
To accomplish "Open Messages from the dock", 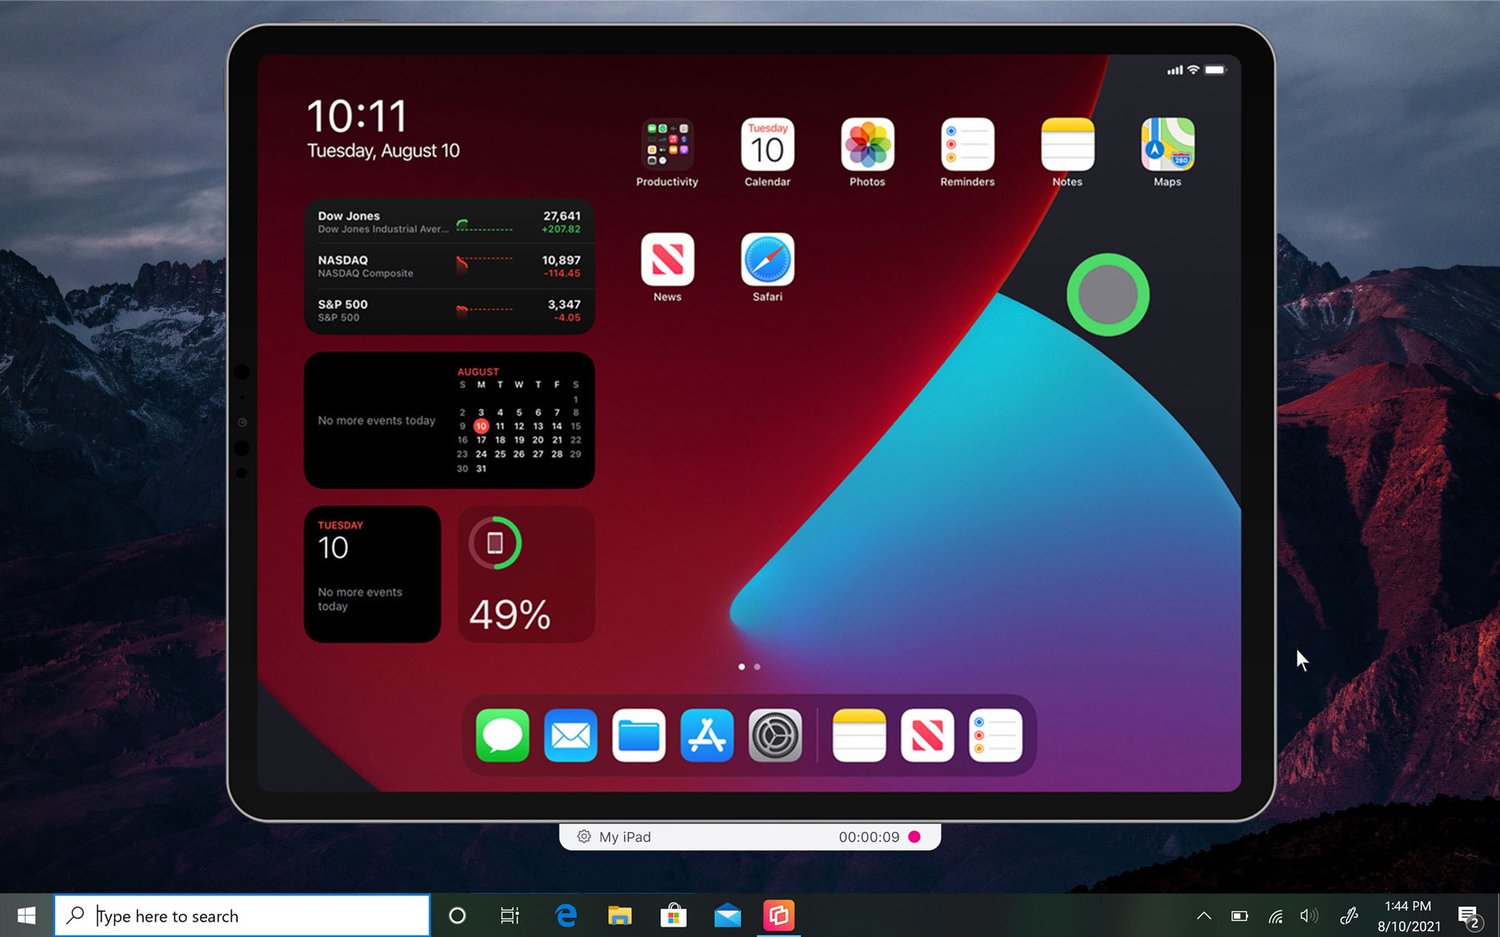I will 502,735.
